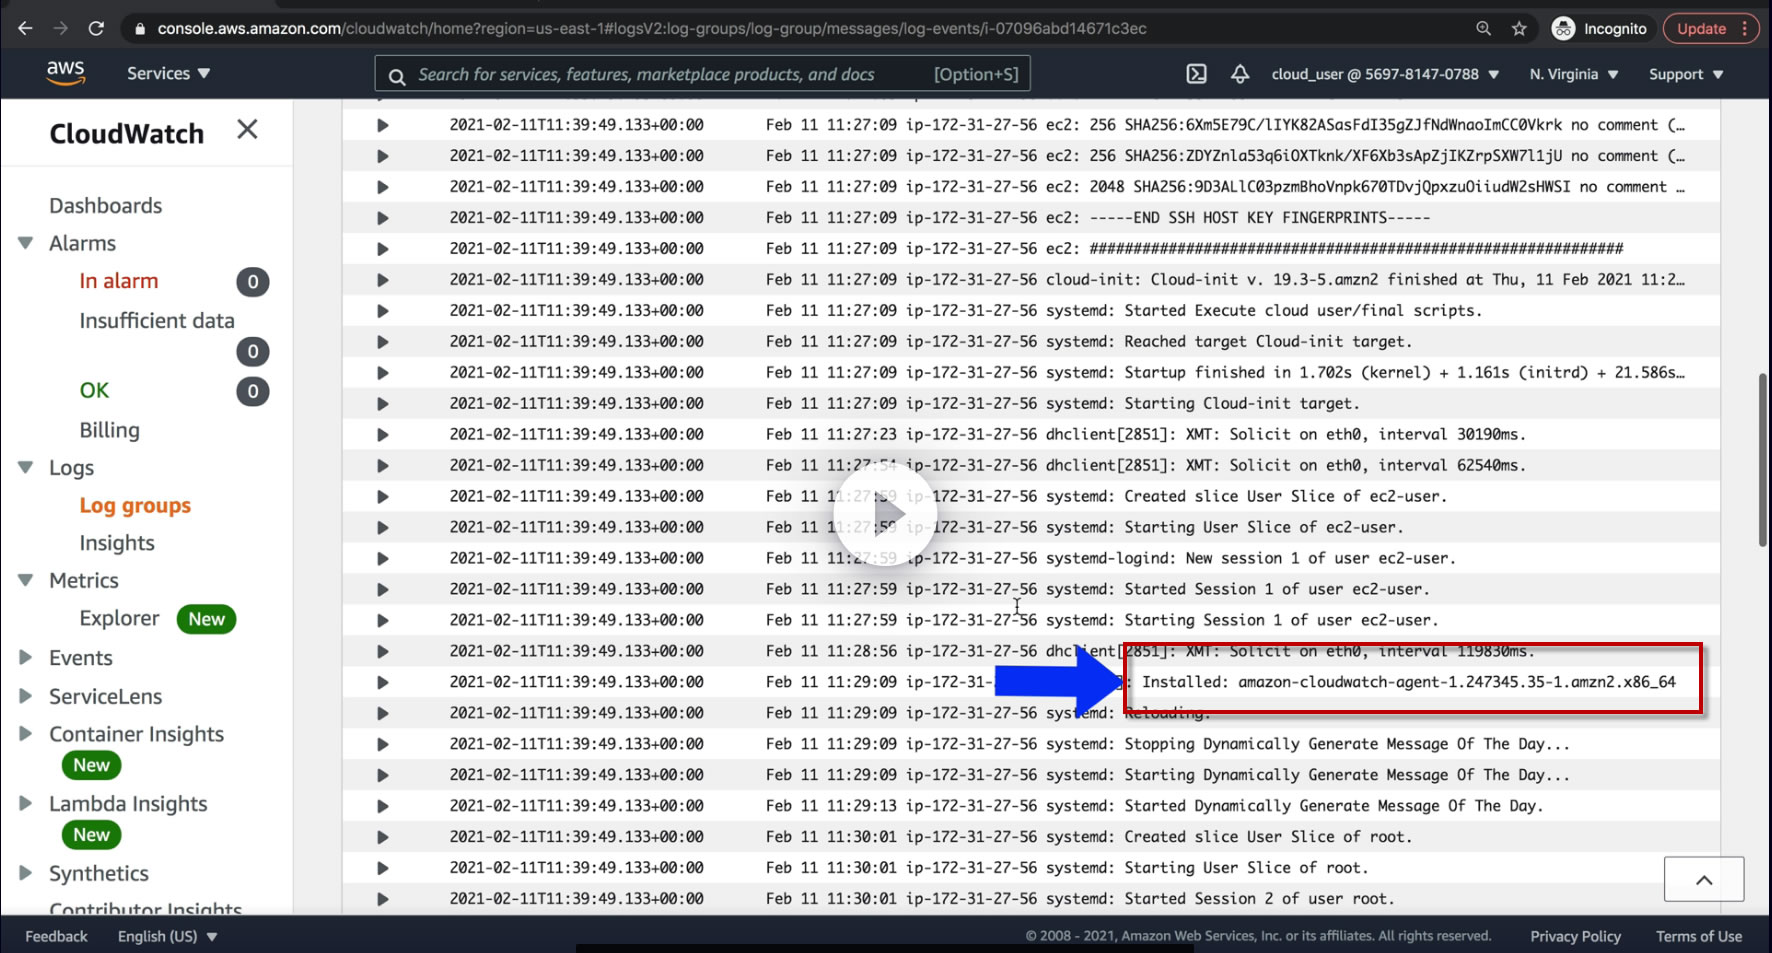Click the browser address bar
The image size is (1772, 953).
point(800,28)
